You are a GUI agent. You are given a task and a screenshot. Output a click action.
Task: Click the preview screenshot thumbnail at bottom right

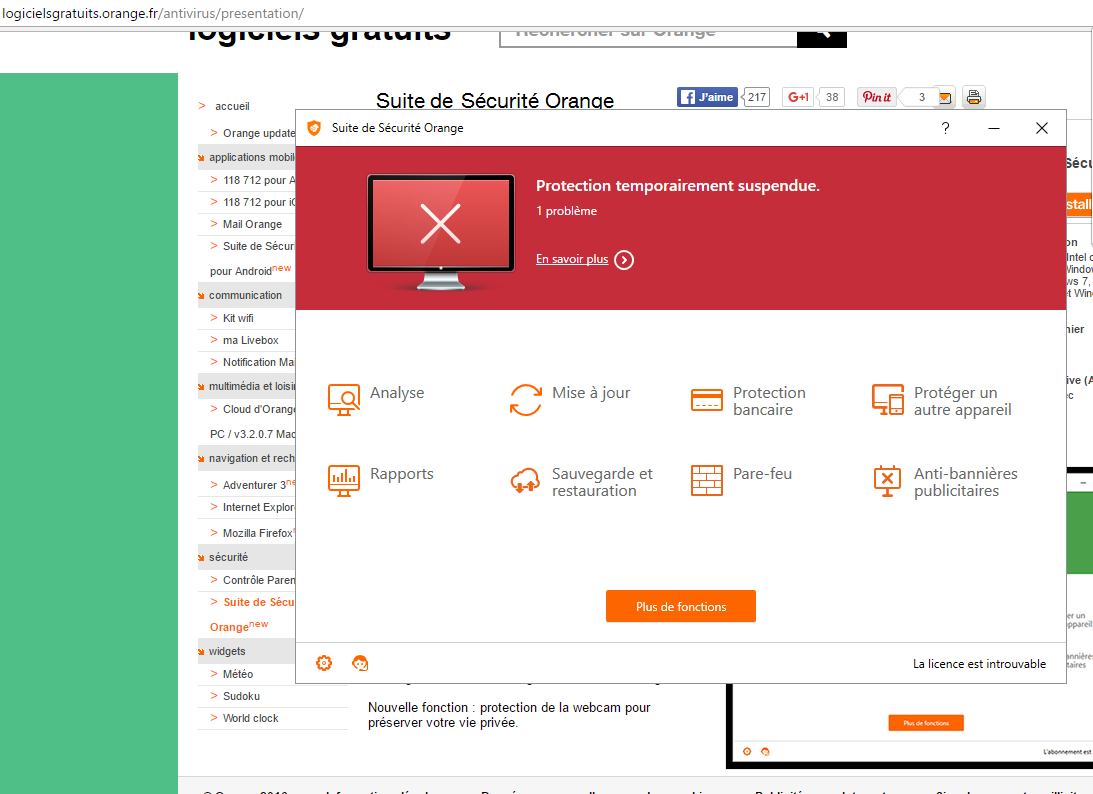(909, 725)
